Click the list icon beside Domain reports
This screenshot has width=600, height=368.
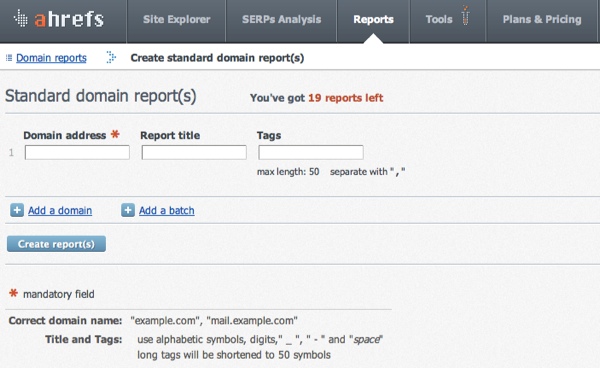pos(9,58)
